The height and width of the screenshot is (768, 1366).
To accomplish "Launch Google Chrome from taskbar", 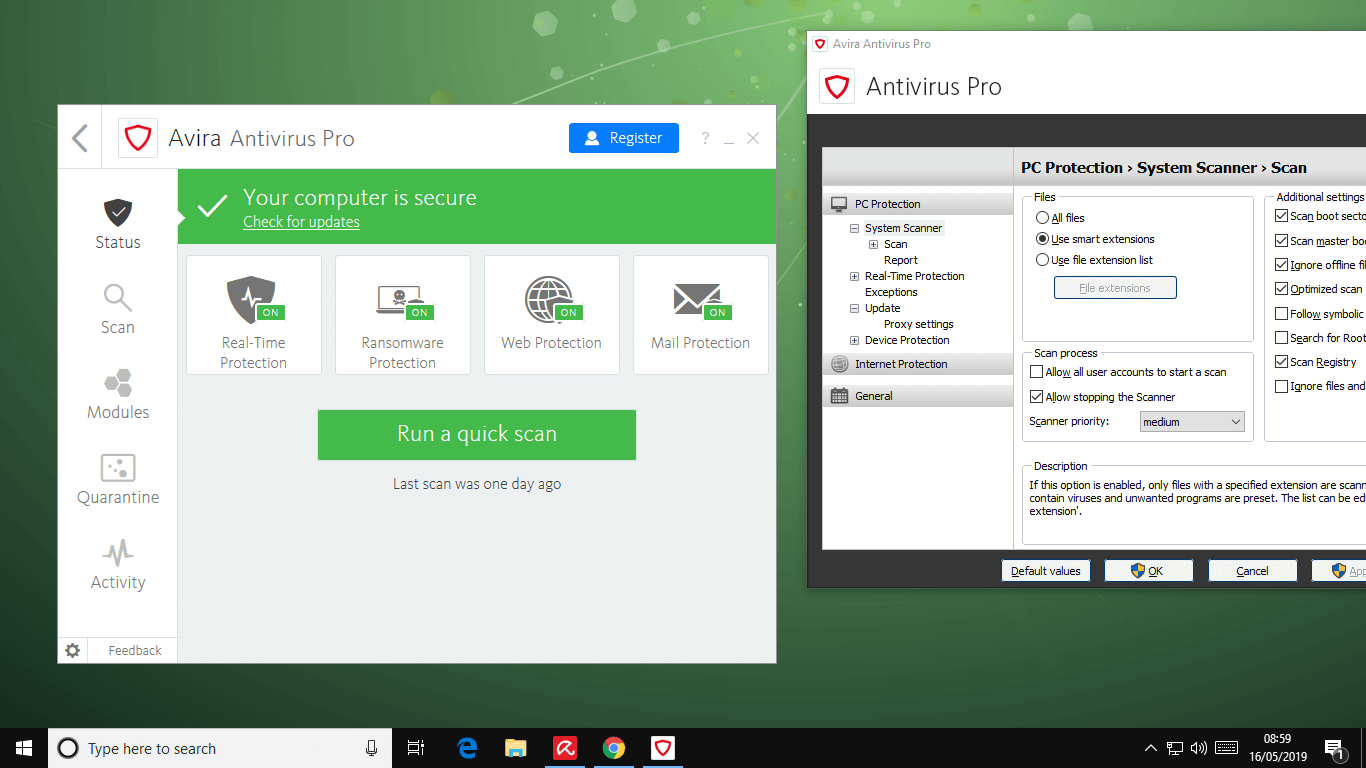I will point(614,748).
